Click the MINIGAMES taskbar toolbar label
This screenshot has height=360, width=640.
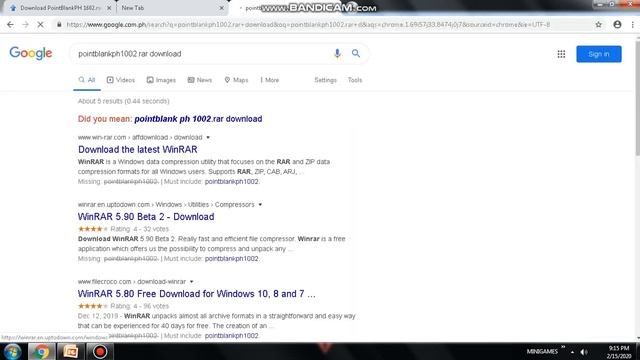[542, 351]
